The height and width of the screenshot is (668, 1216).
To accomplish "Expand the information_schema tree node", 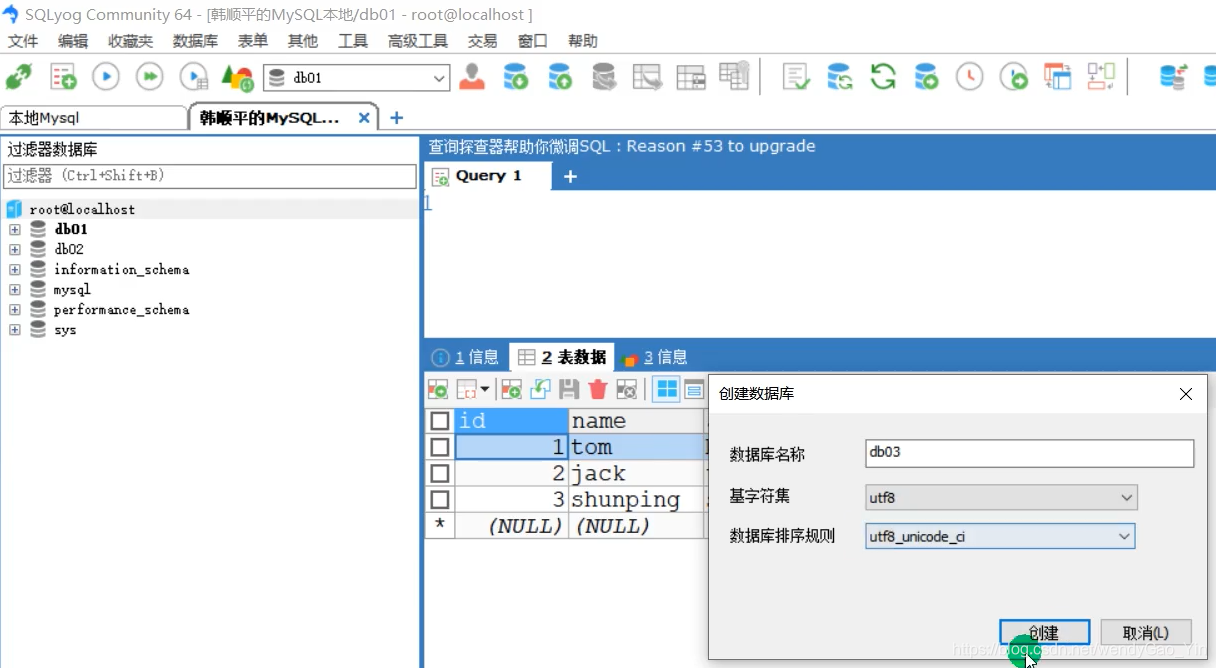I will coord(15,269).
